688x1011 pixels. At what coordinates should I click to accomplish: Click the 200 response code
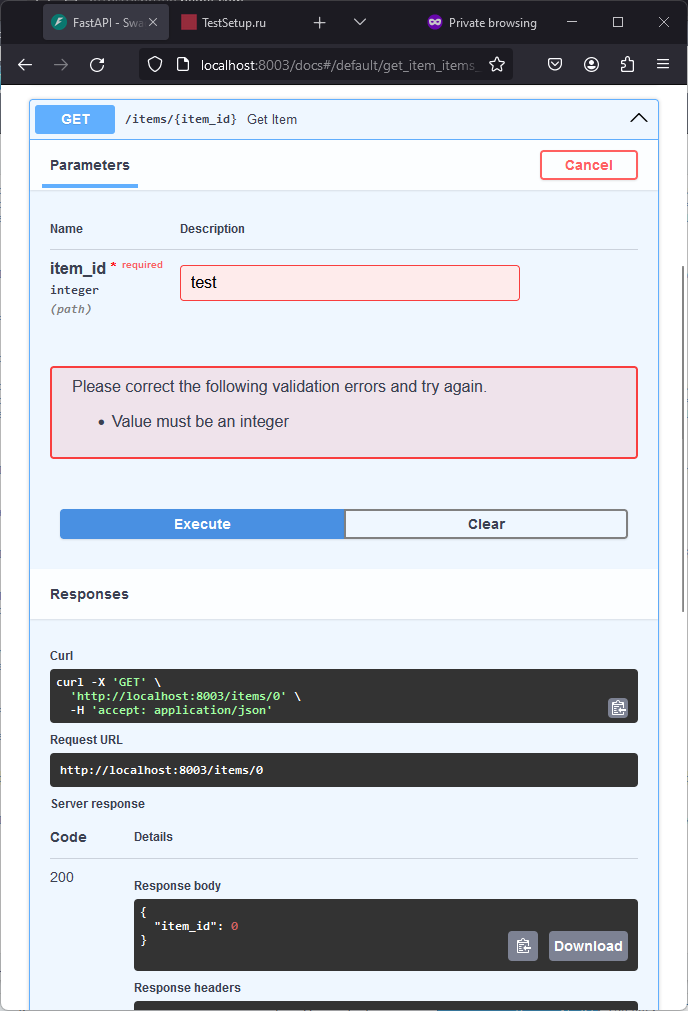tap(62, 877)
